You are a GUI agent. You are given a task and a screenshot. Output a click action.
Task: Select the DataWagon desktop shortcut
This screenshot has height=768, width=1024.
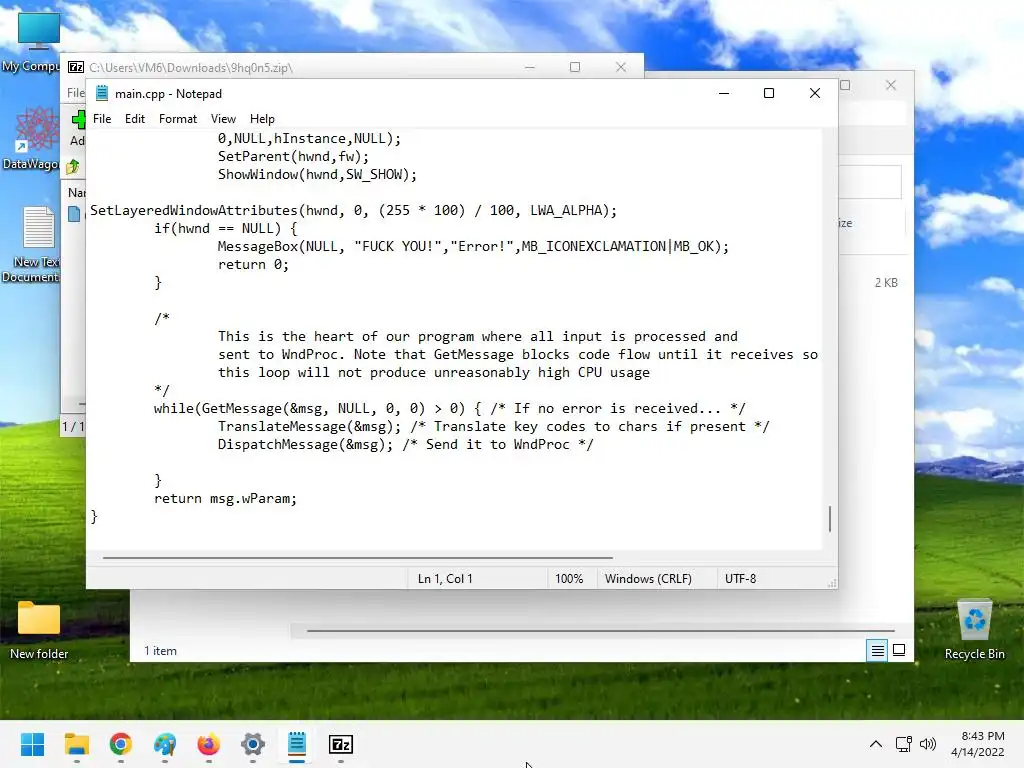pyautogui.click(x=37, y=138)
